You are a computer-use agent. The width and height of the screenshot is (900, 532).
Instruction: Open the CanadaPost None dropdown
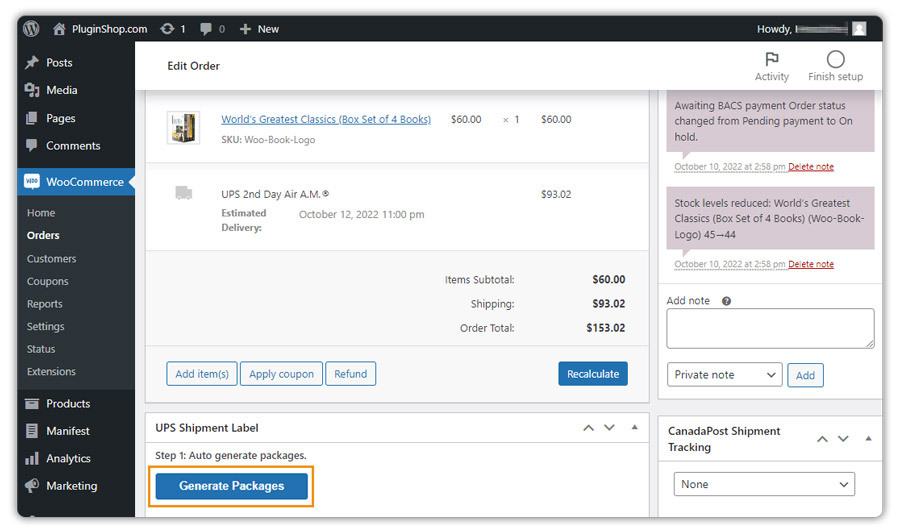point(764,484)
